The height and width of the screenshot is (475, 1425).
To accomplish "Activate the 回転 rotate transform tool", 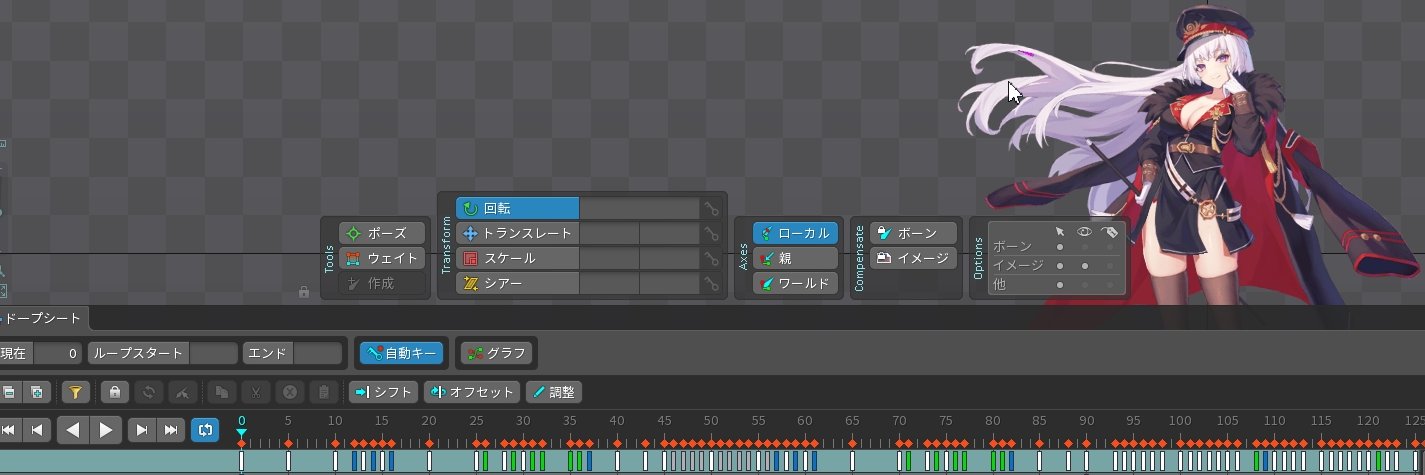I will [x=517, y=208].
